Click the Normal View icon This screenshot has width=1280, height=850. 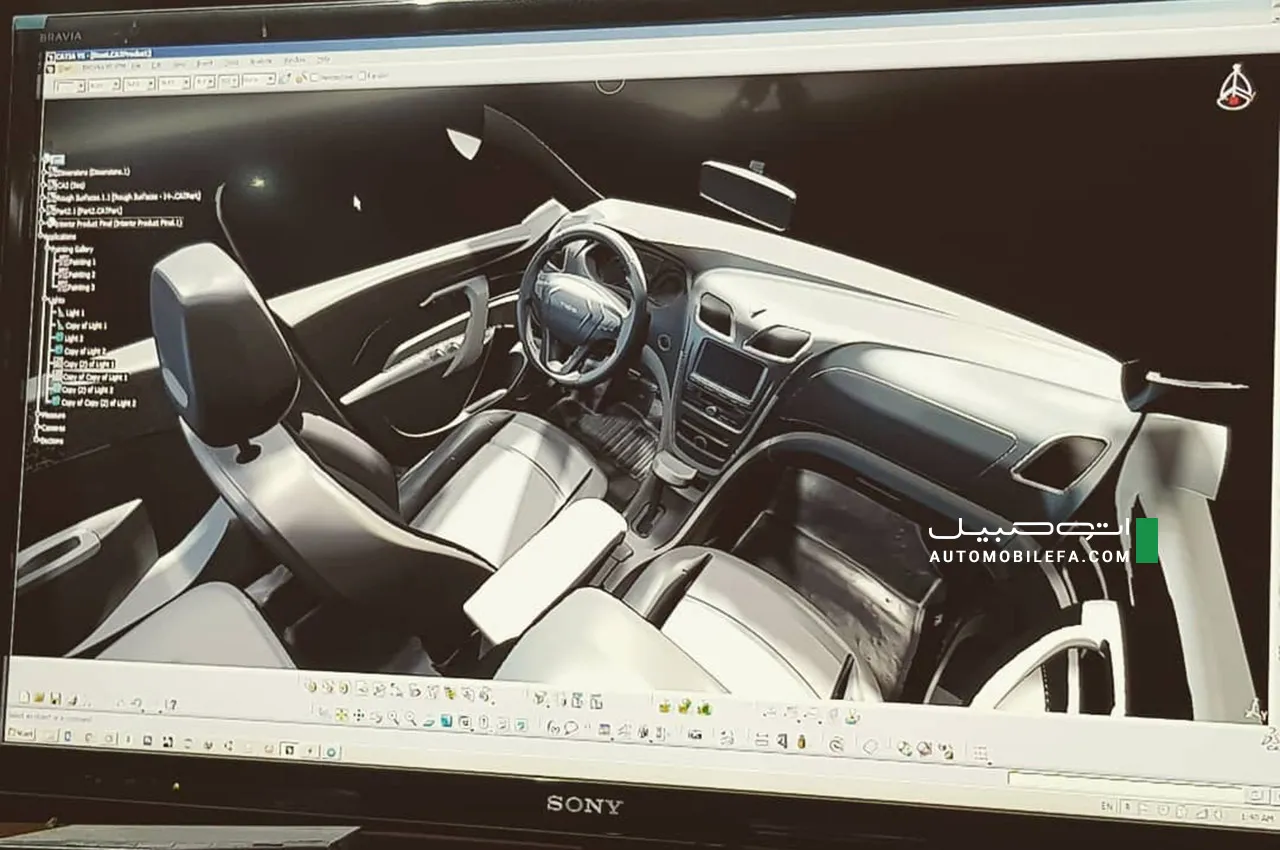pyautogui.click(x=428, y=720)
